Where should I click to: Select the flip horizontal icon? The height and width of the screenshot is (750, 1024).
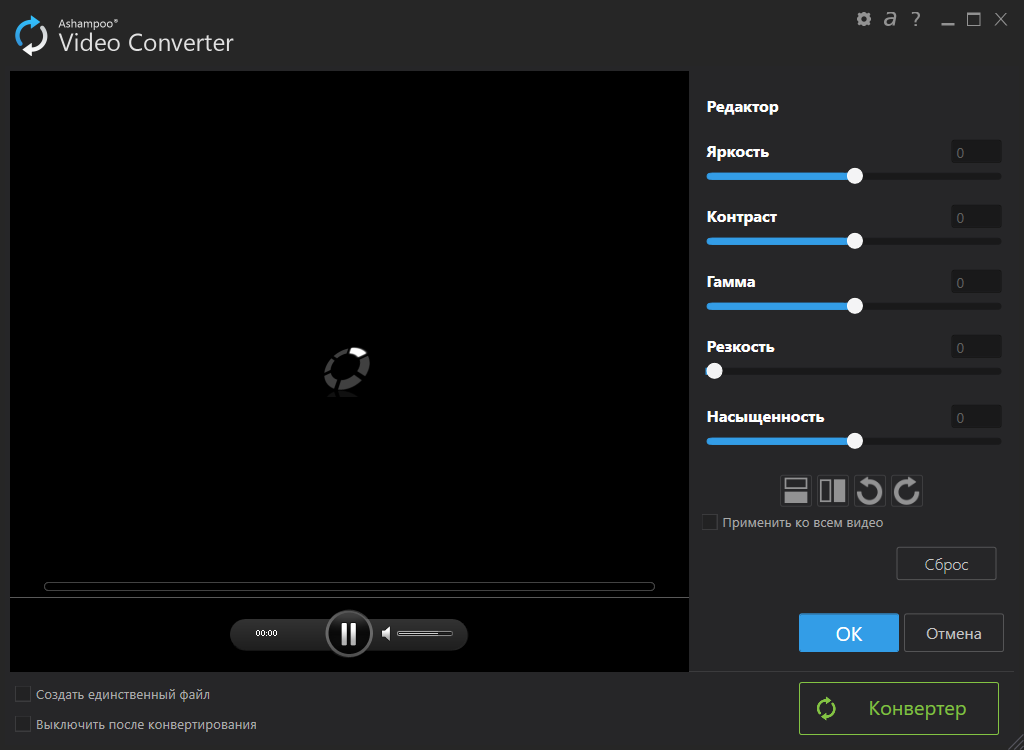tap(832, 490)
